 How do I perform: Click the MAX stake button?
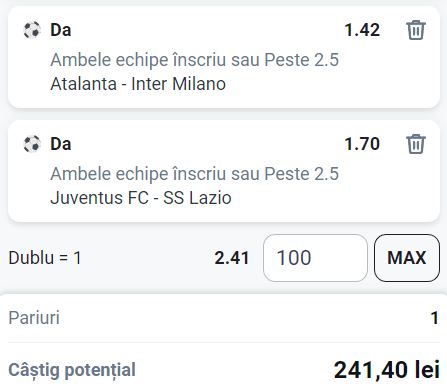point(407,258)
